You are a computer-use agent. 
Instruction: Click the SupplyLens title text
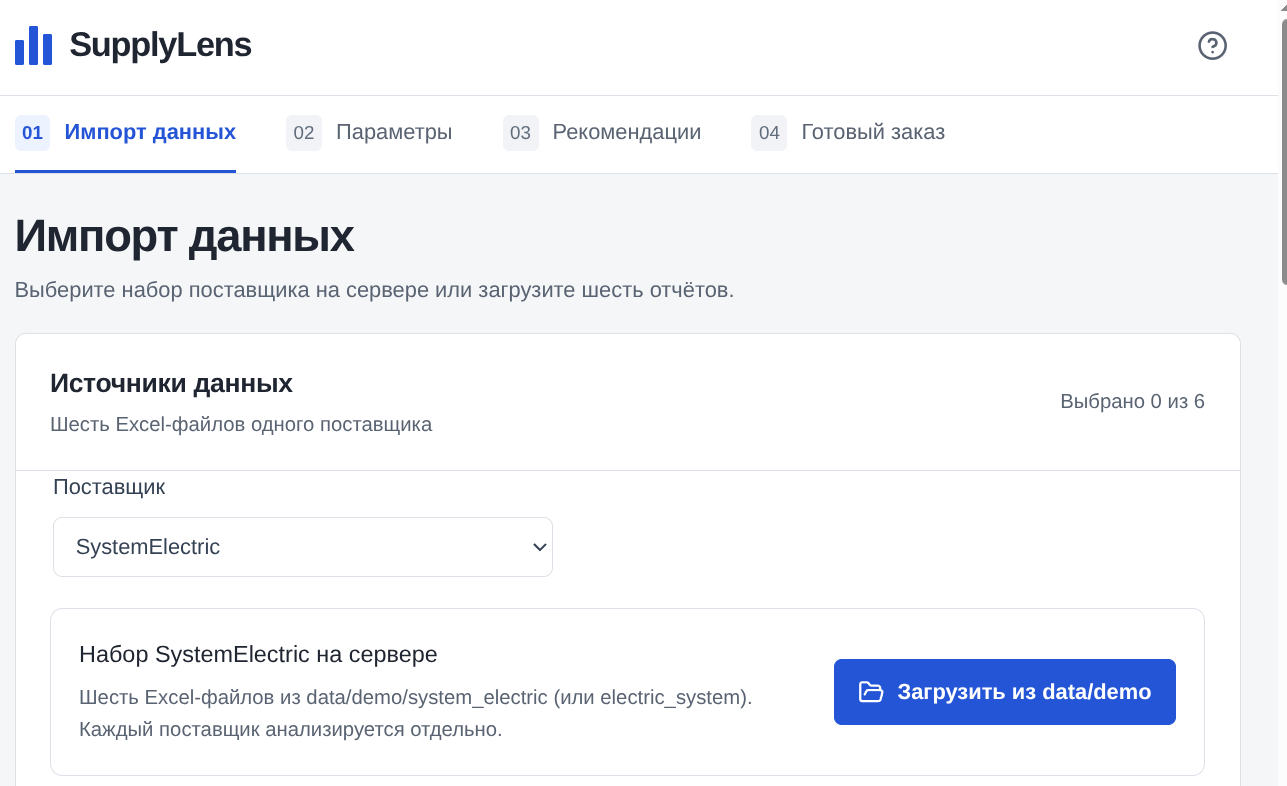click(x=160, y=45)
